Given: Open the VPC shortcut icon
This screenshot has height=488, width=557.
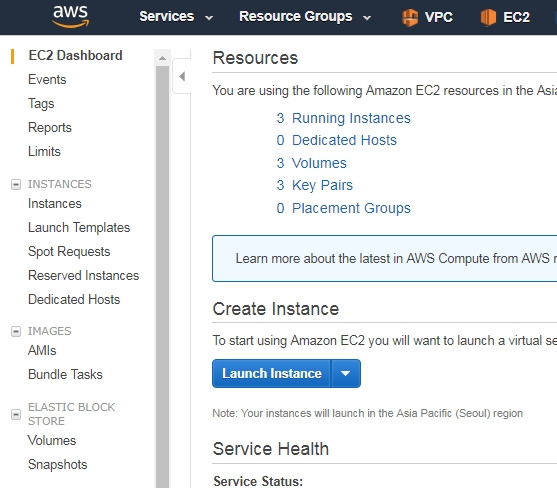Looking at the screenshot, I should click(x=410, y=17).
